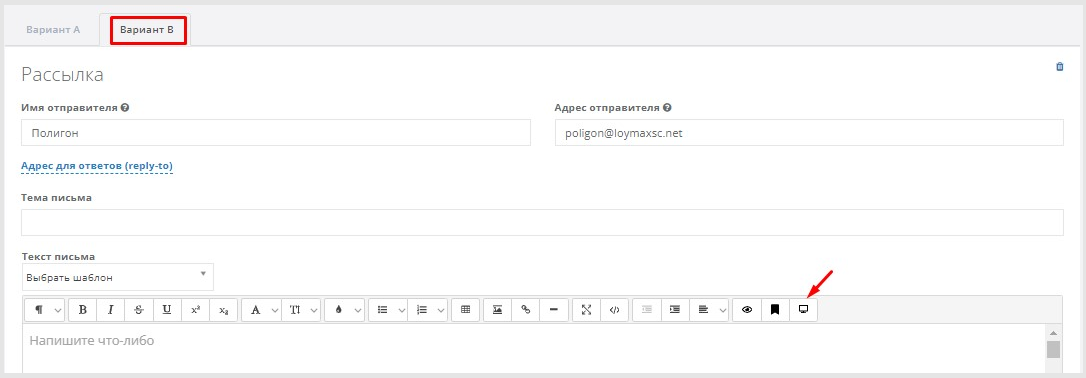Insert a table into the letter
1086x378 pixels.
point(465,310)
